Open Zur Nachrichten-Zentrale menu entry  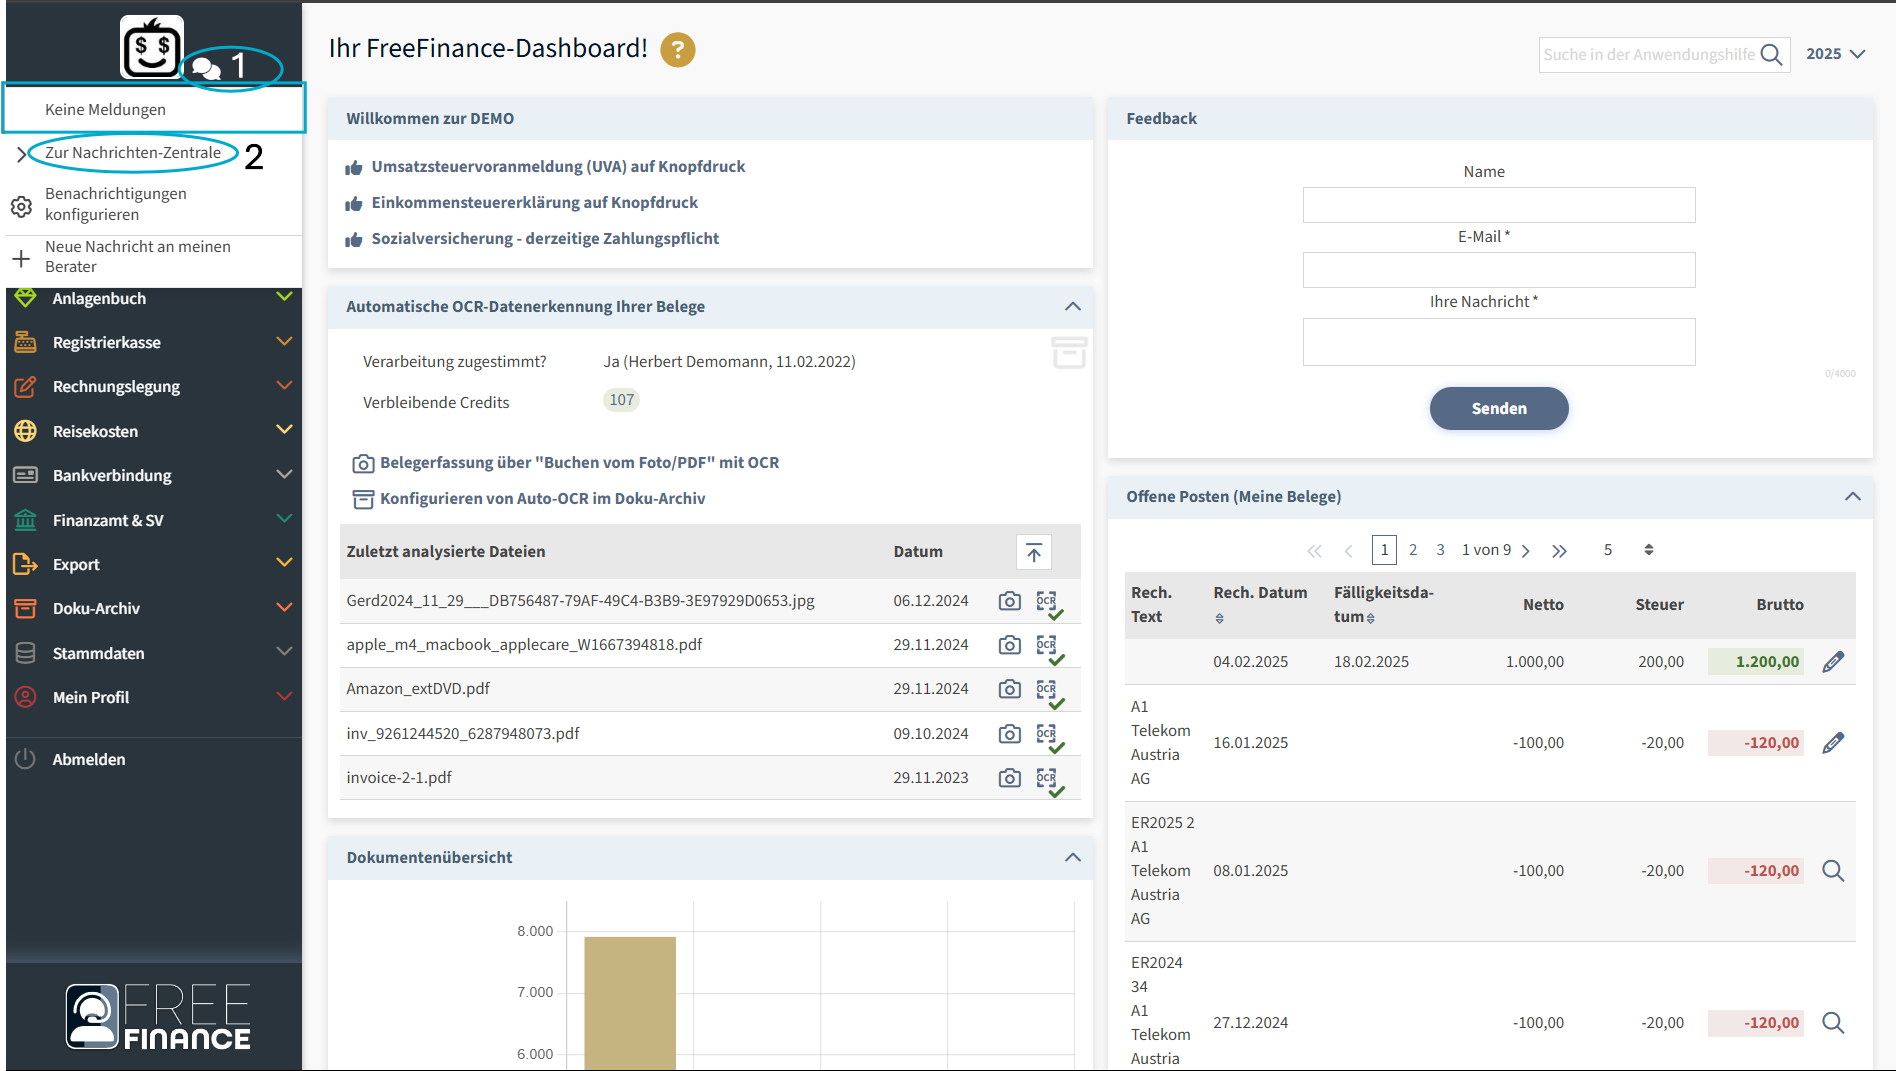pyautogui.click(x=133, y=153)
